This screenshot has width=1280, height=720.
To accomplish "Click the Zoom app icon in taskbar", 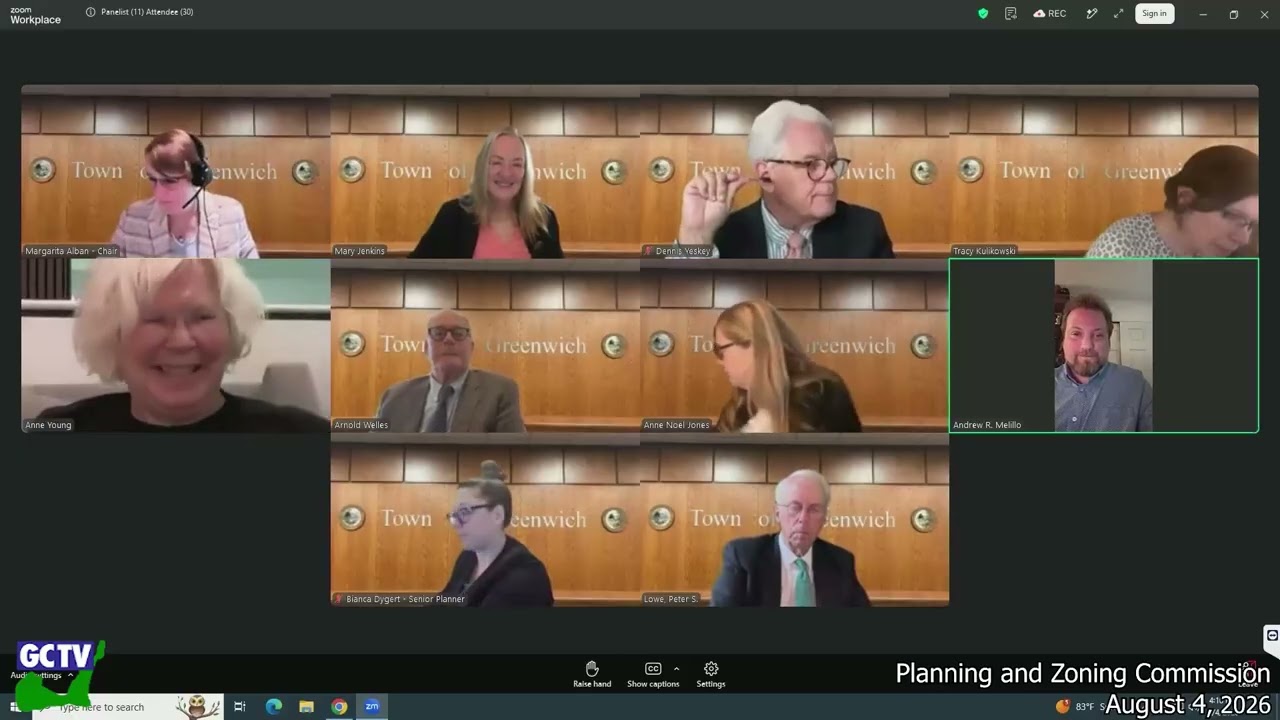I will [372, 707].
